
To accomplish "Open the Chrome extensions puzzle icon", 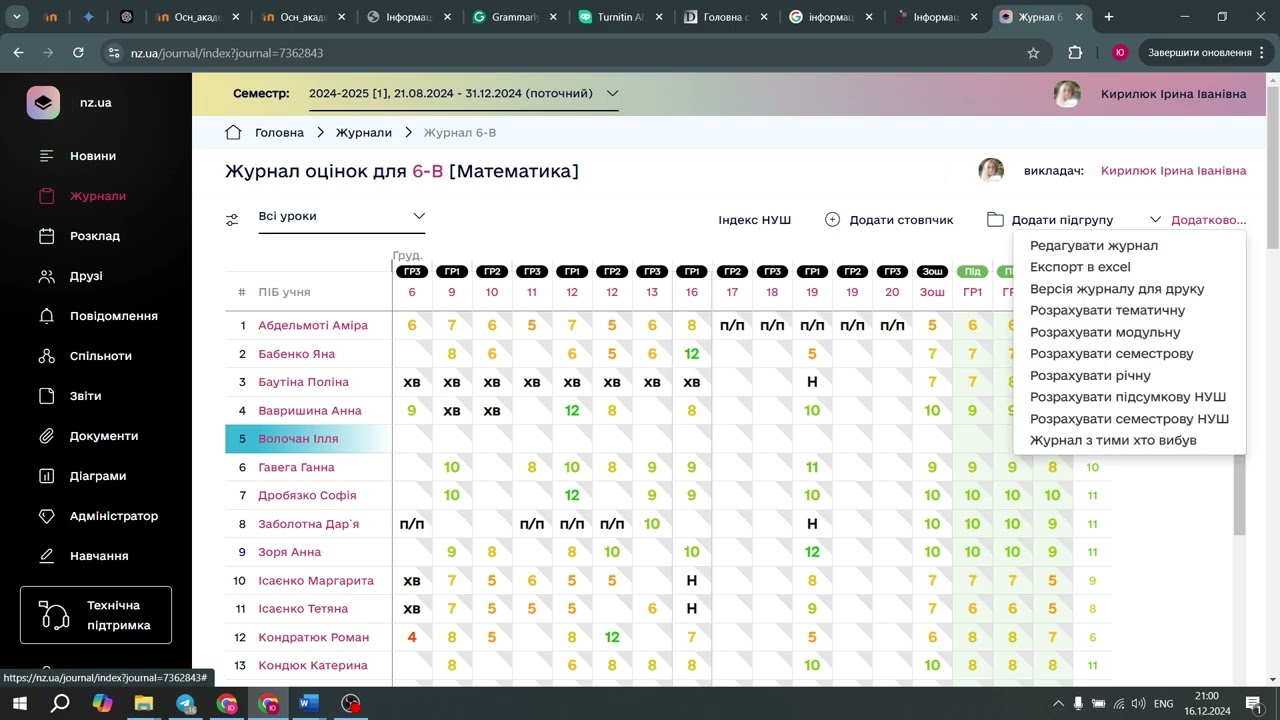I will (x=1075, y=53).
